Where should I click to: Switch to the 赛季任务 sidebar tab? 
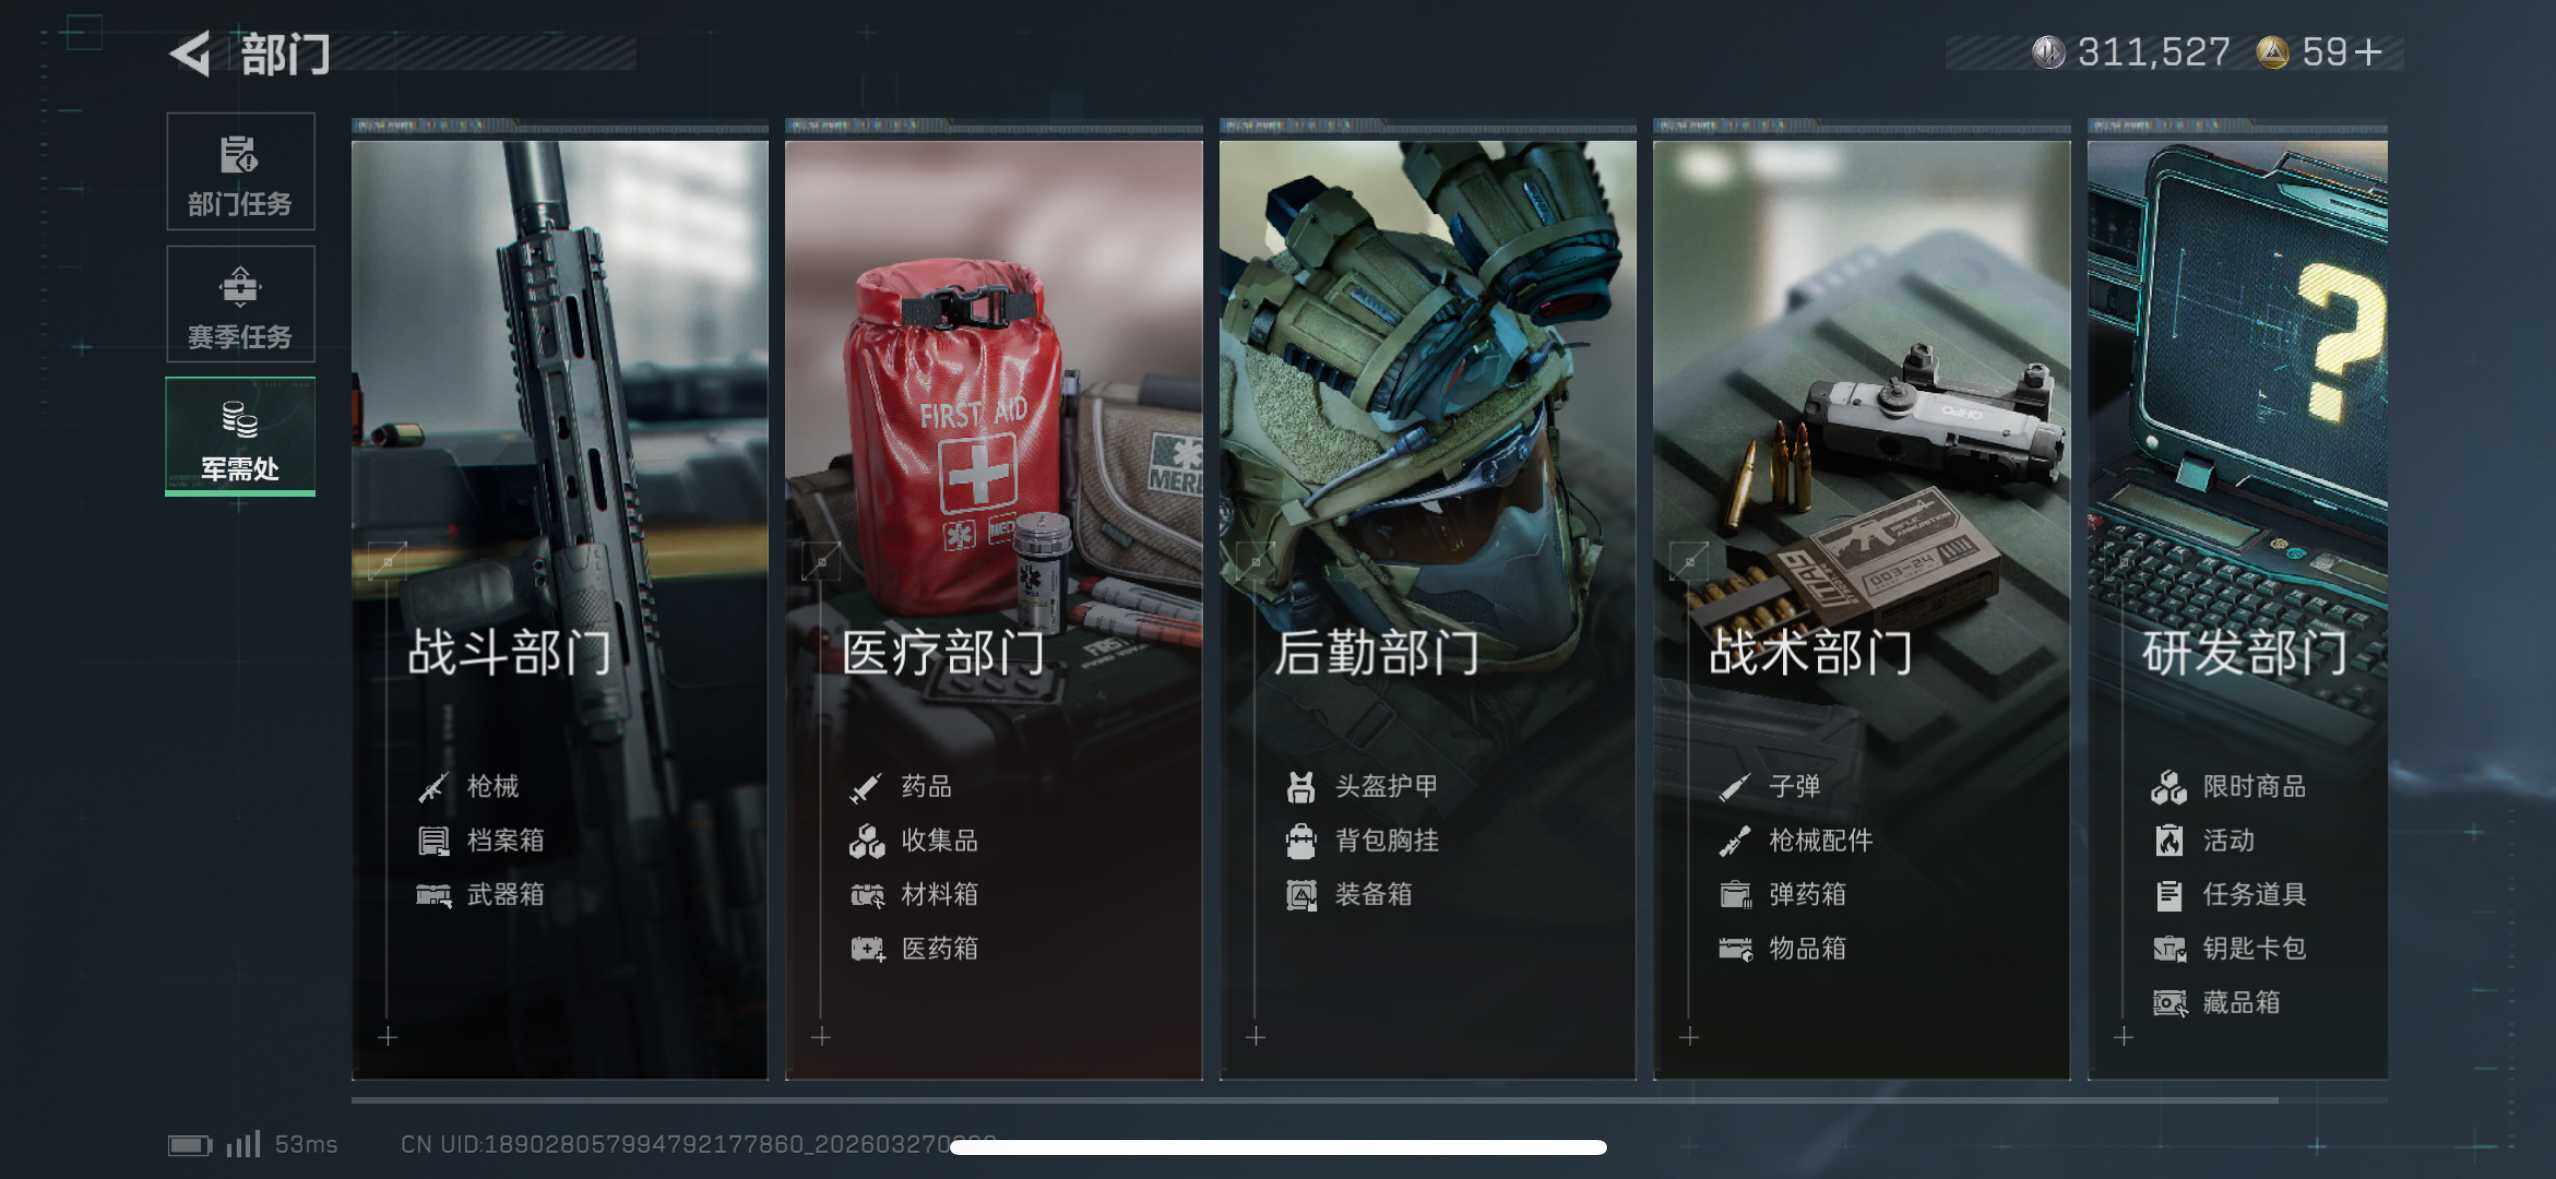pyautogui.click(x=240, y=304)
